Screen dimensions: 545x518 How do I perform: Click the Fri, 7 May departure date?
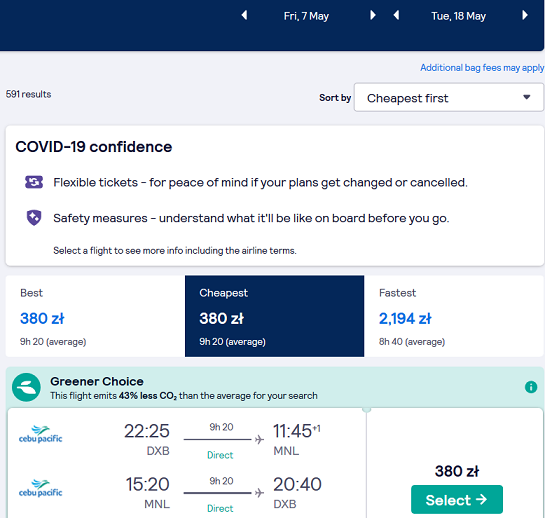[306, 16]
